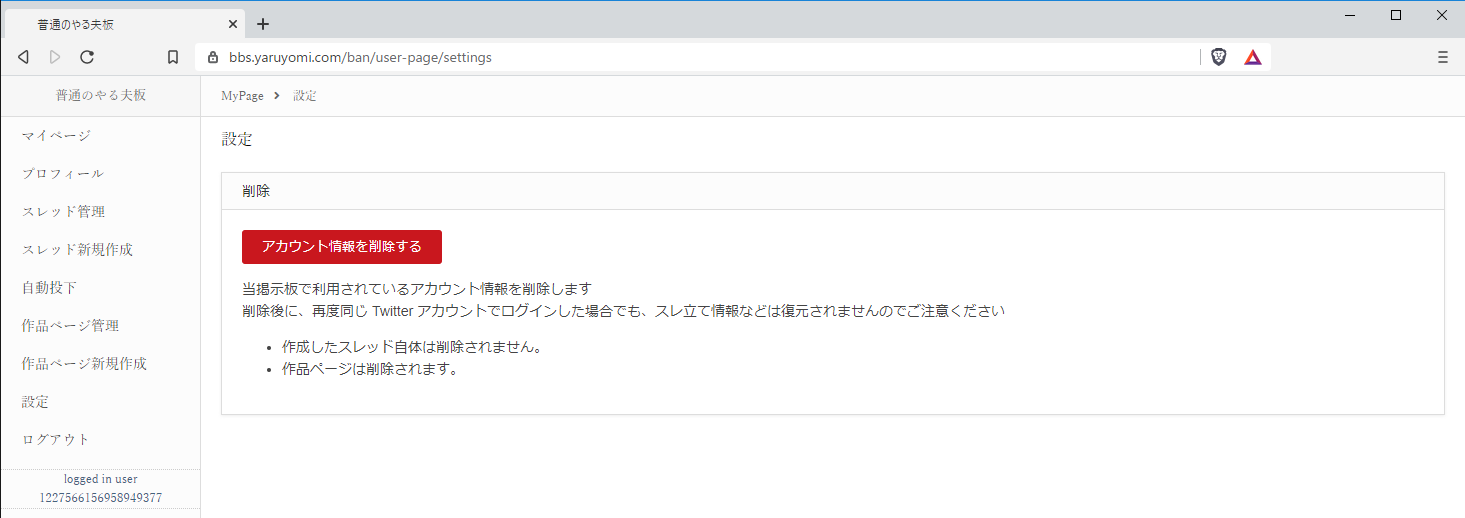Close the 普通のやる夫板 tab
The width and height of the screenshot is (1465, 518).
click(232, 23)
